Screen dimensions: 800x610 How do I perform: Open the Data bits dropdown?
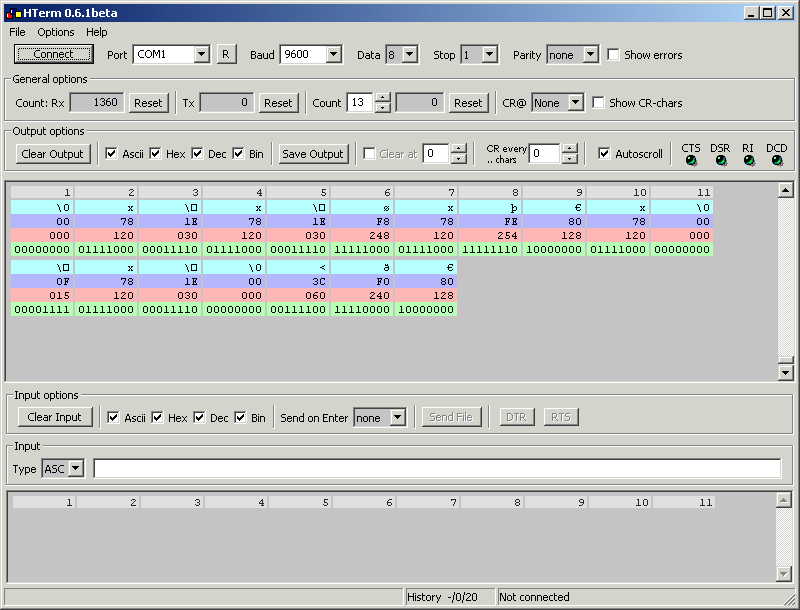410,55
